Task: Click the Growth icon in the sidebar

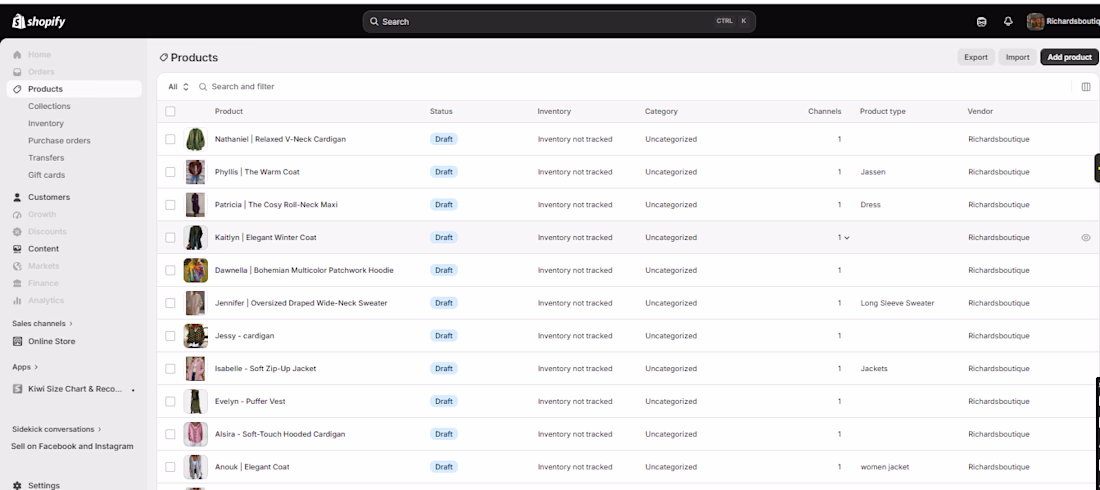Action: click(18, 215)
